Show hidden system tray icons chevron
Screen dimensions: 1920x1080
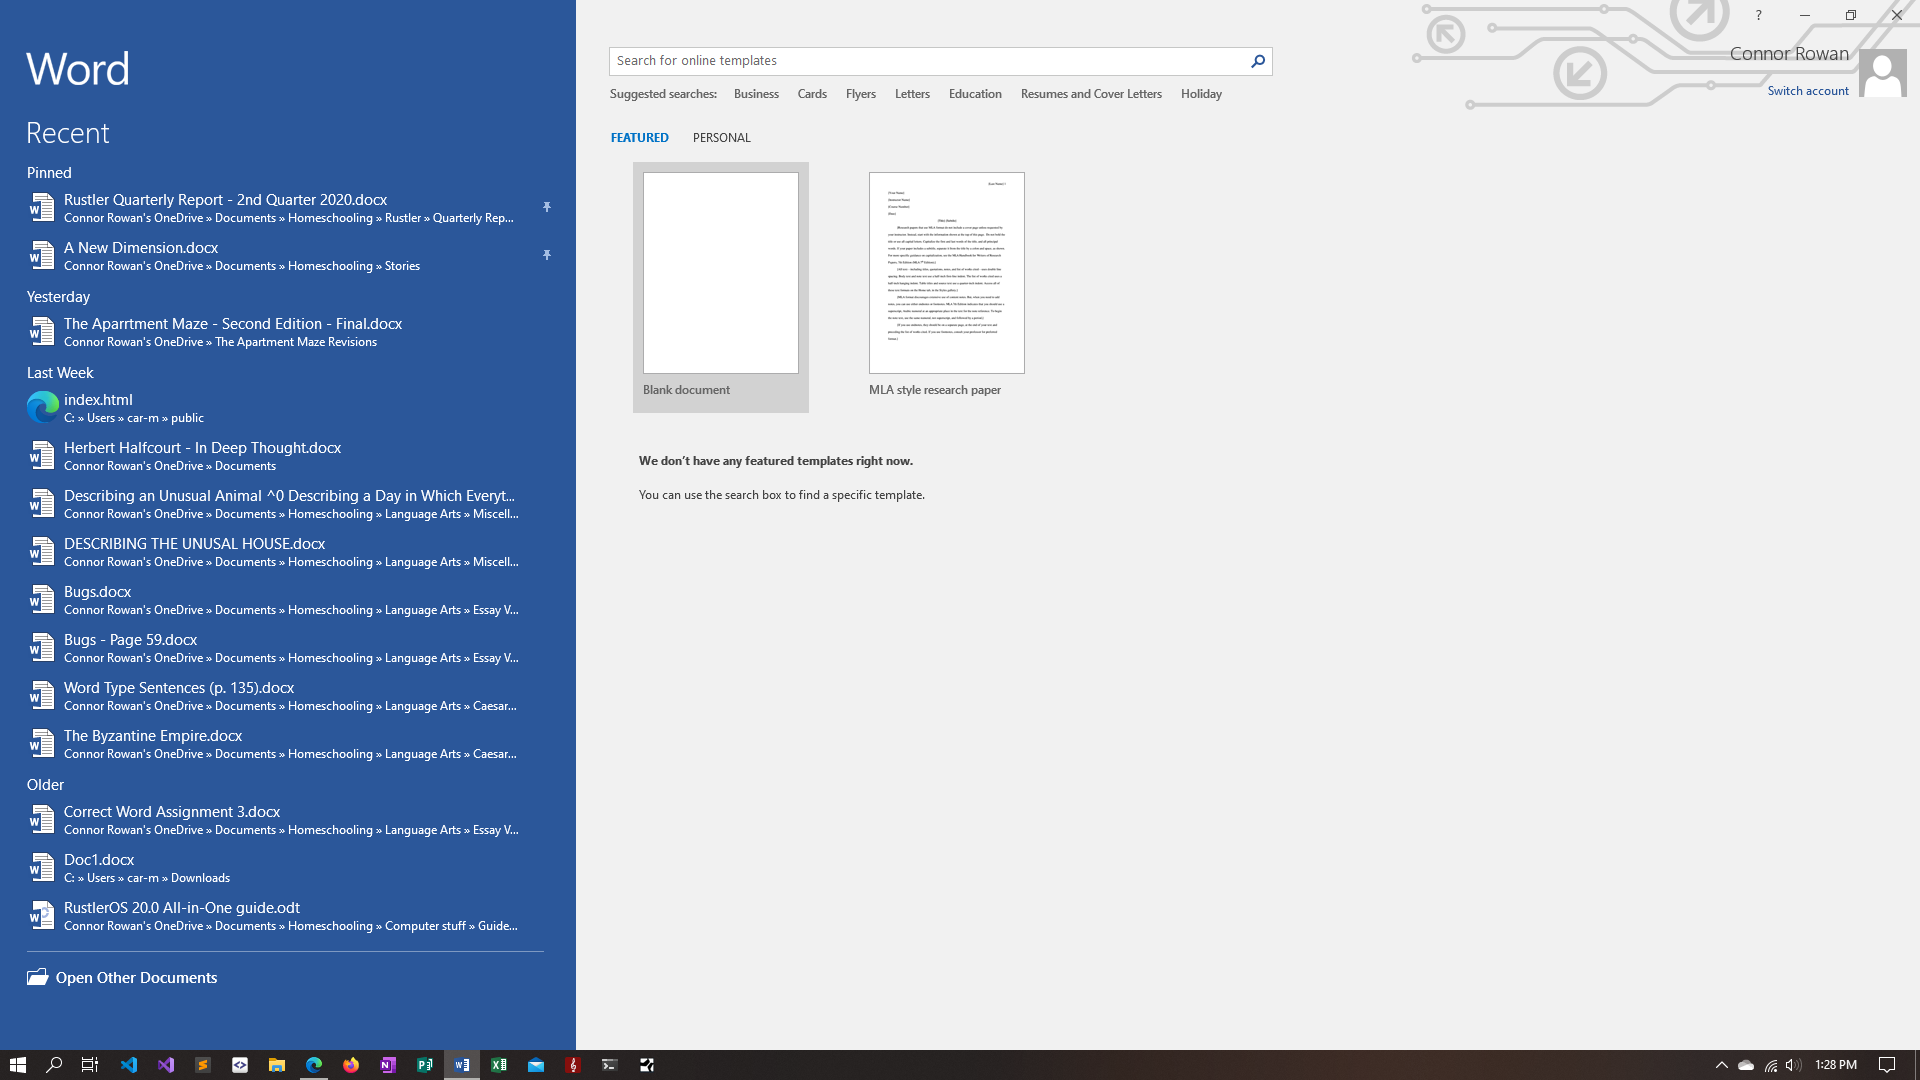pos(1722,1065)
